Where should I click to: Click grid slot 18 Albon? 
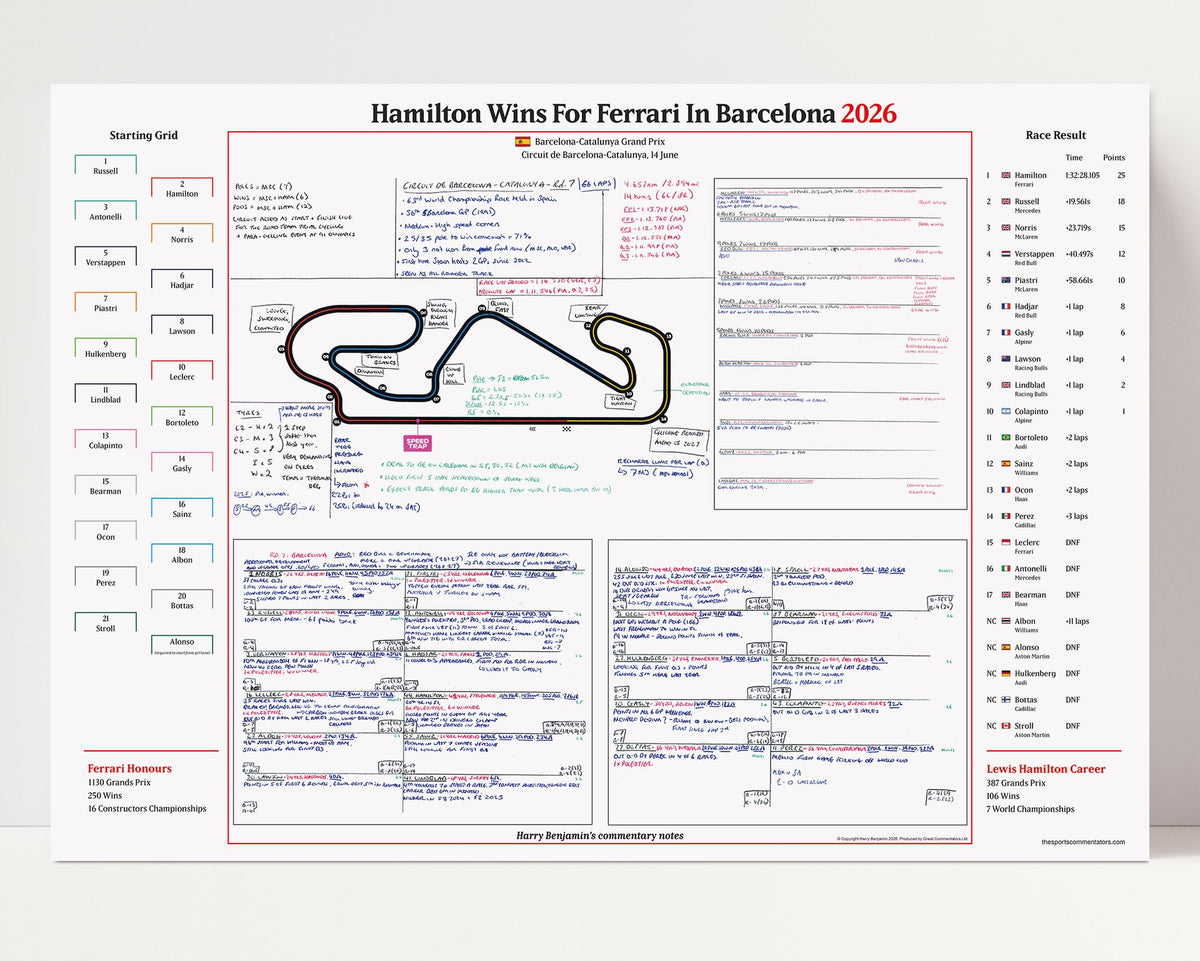coord(182,556)
